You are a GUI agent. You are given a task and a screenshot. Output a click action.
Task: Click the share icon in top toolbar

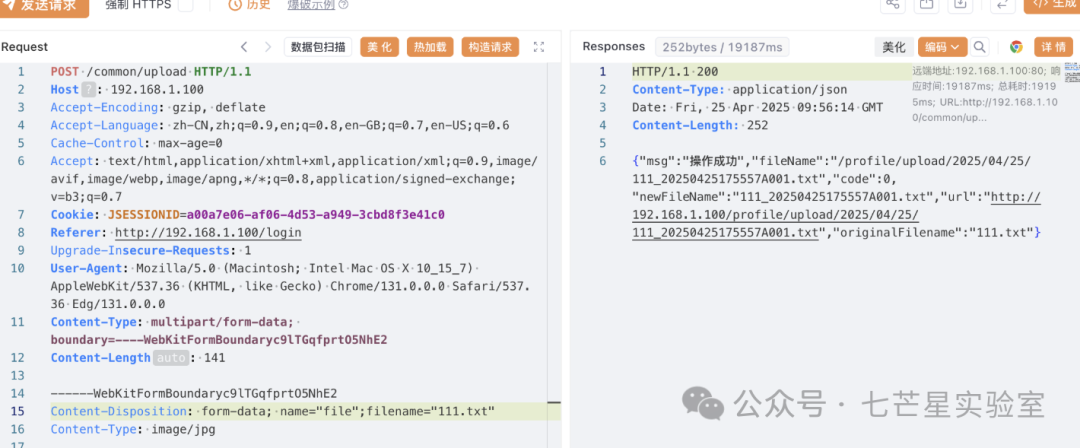(893, 5)
